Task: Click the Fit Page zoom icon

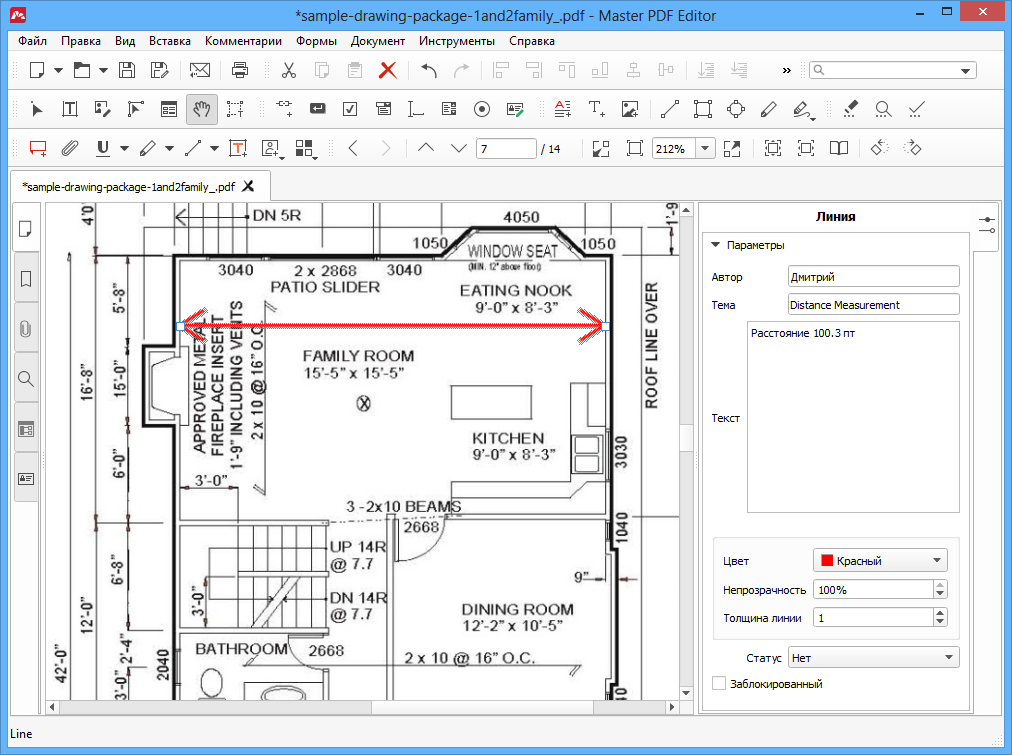Action: (634, 148)
